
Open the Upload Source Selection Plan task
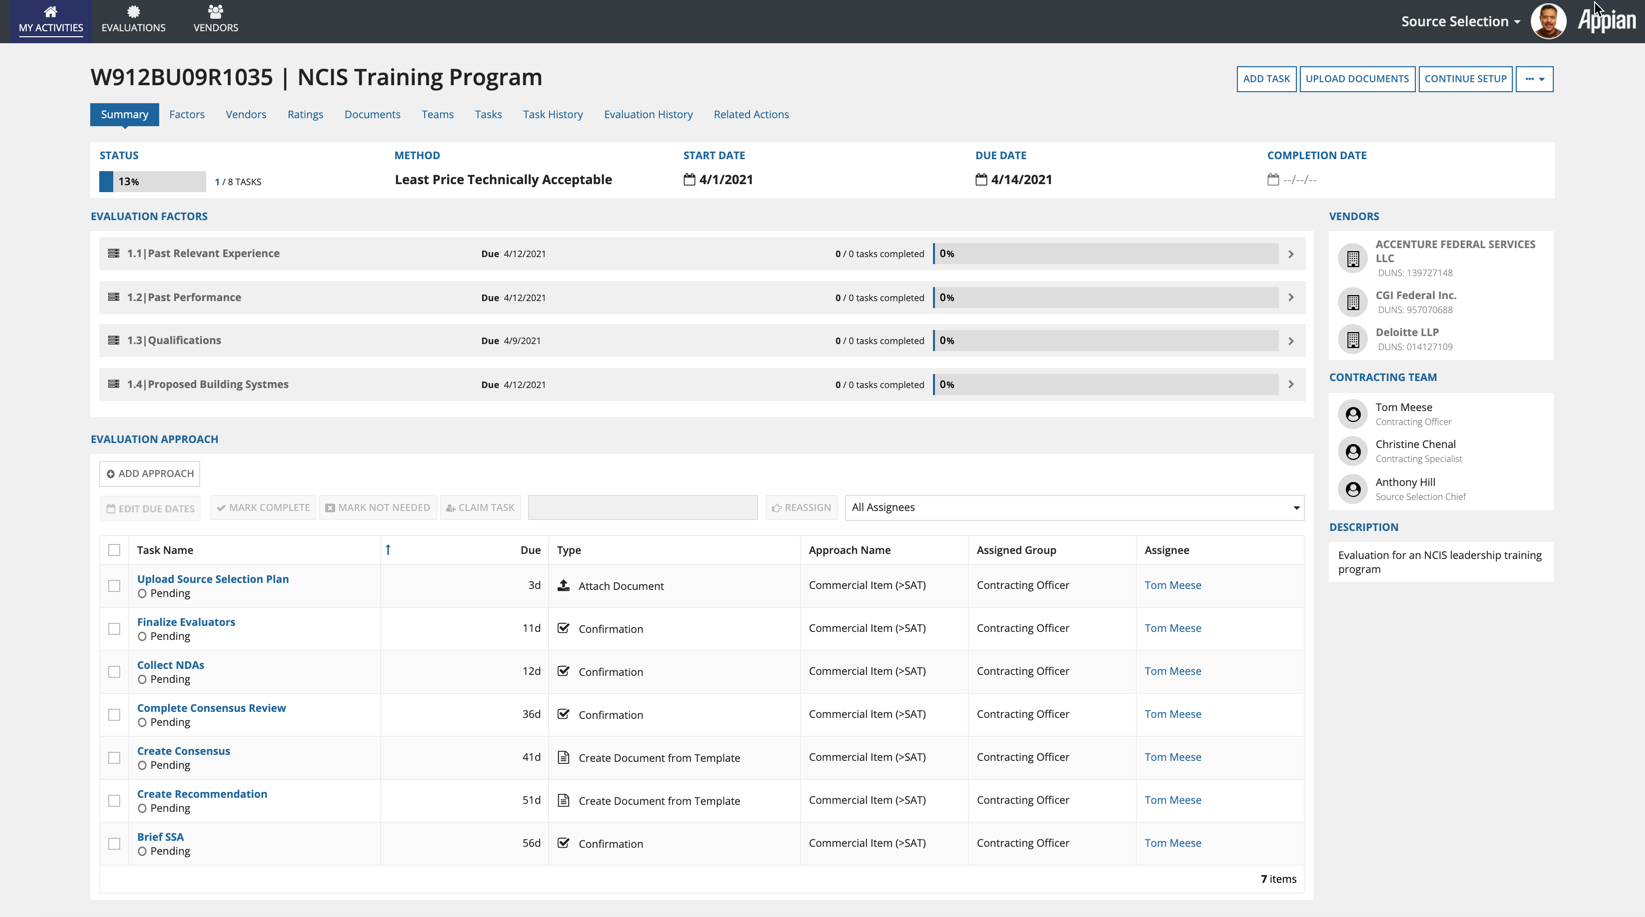tap(213, 579)
